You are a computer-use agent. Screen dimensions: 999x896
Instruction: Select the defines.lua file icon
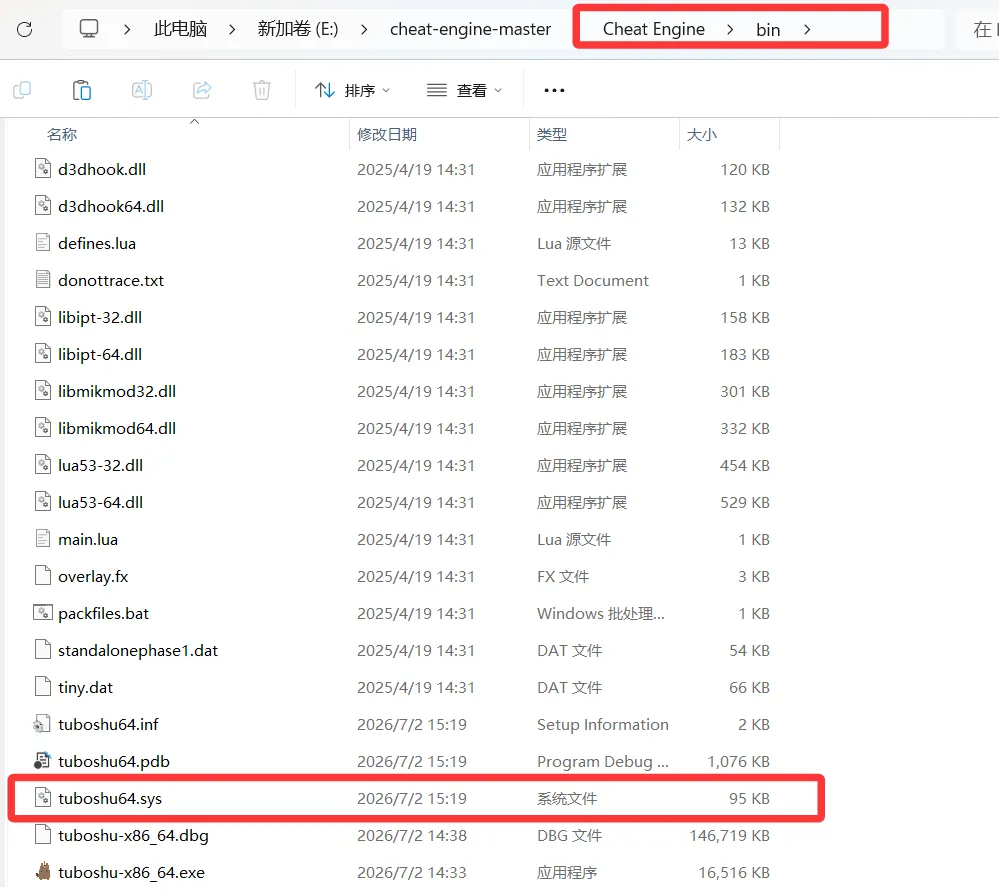[x=43, y=243]
